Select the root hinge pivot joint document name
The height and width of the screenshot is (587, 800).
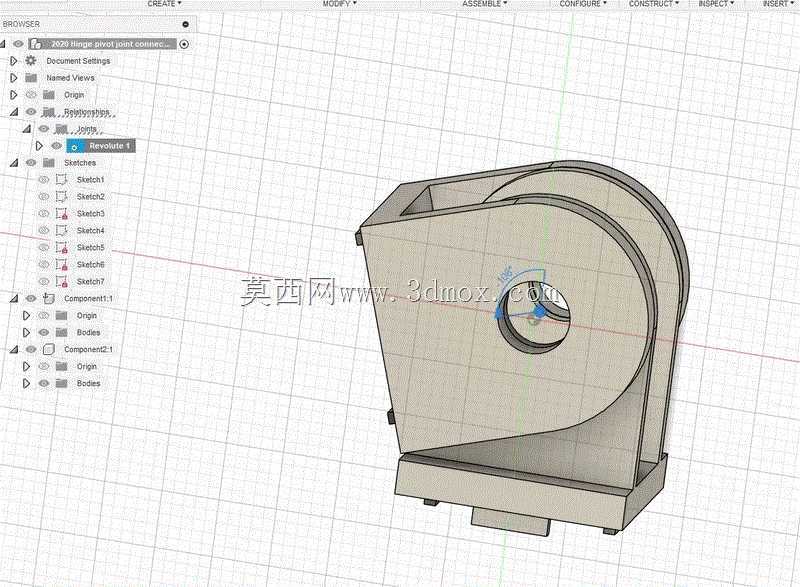coord(110,44)
